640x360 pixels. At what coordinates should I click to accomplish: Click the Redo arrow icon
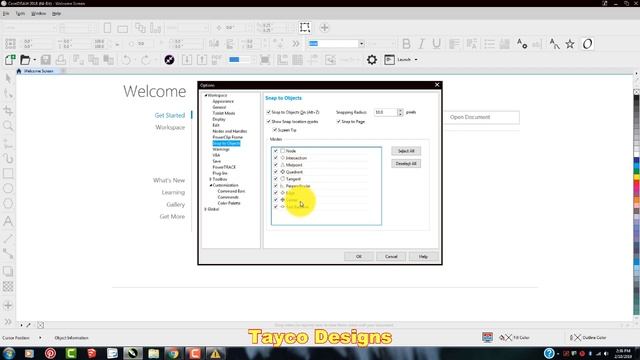pyautogui.click(x=146, y=60)
